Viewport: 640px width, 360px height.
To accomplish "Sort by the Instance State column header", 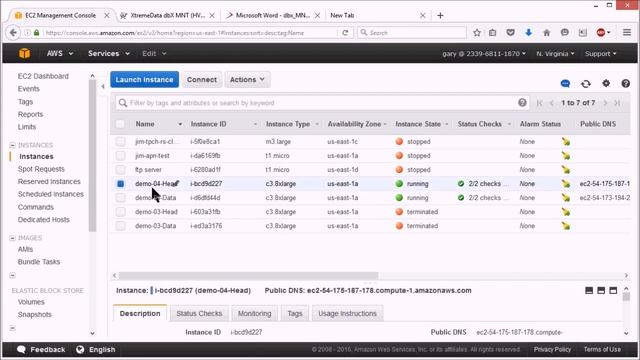I will coord(418,124).
